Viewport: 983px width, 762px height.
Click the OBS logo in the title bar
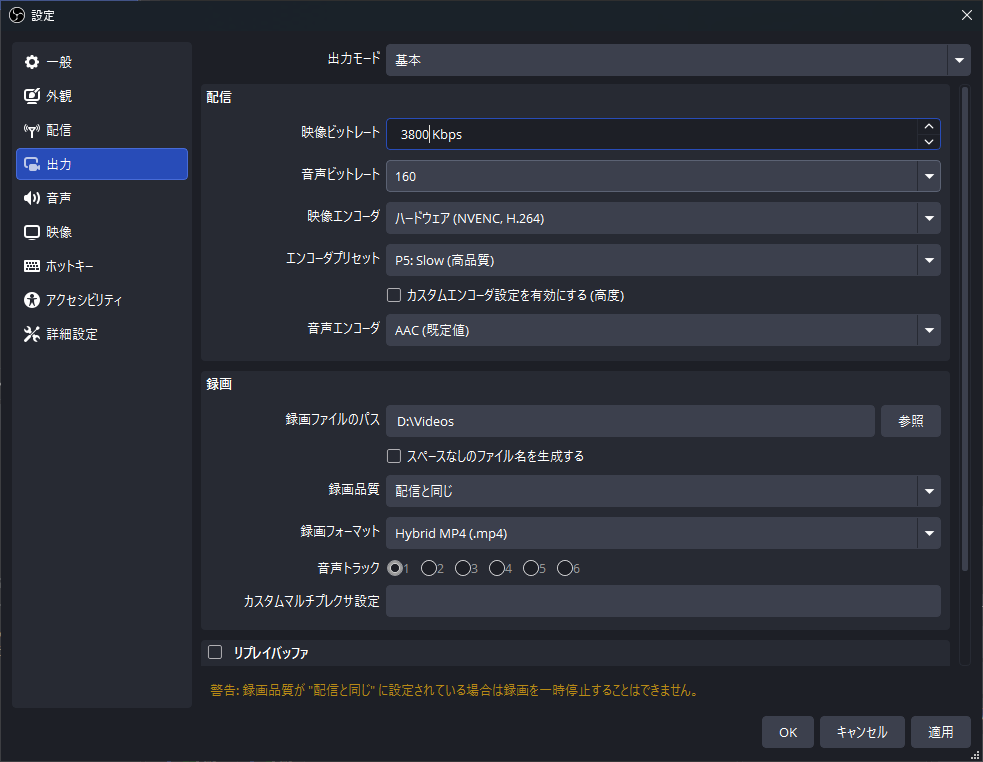tap(16, 15)
